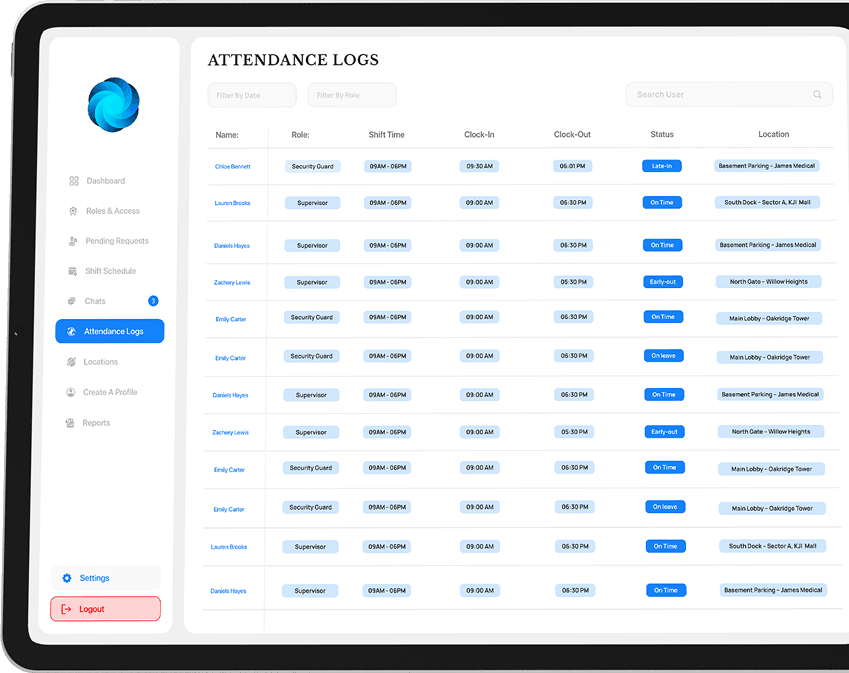Screen dimensions: 849x673
Task: Select the Pending Requests sidebar icon
Action: pos(73,241)
